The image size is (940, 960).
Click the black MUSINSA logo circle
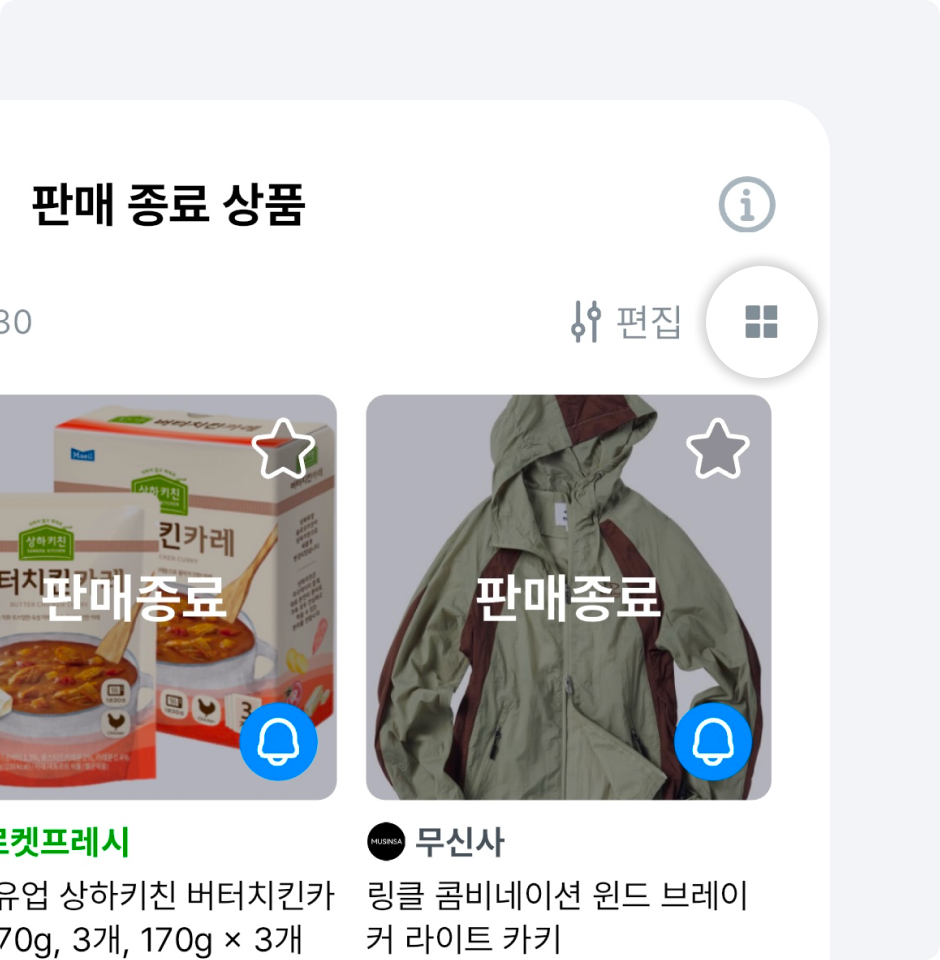(386, 841)
